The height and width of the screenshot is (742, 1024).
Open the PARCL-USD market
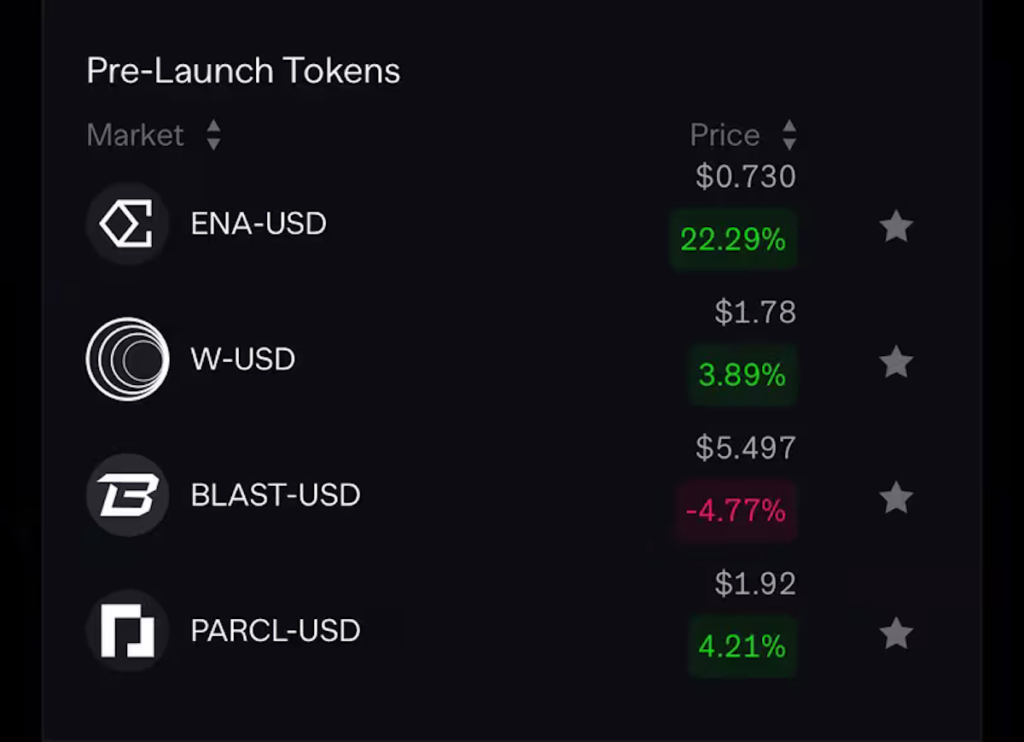pyautogui.click(x=275, y=631)
